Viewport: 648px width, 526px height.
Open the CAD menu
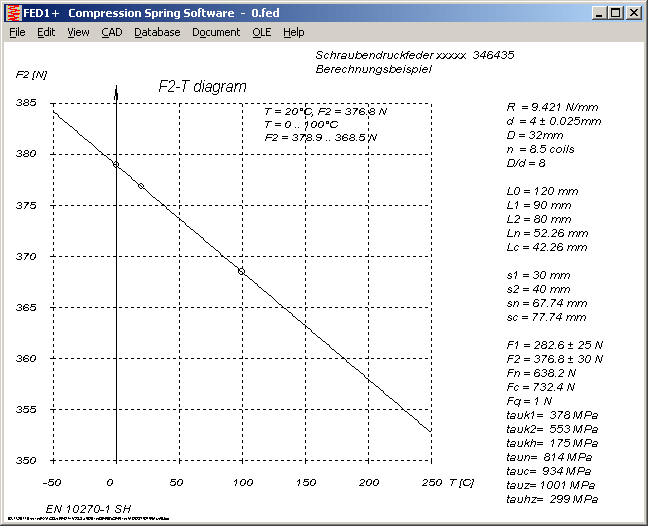111,32
